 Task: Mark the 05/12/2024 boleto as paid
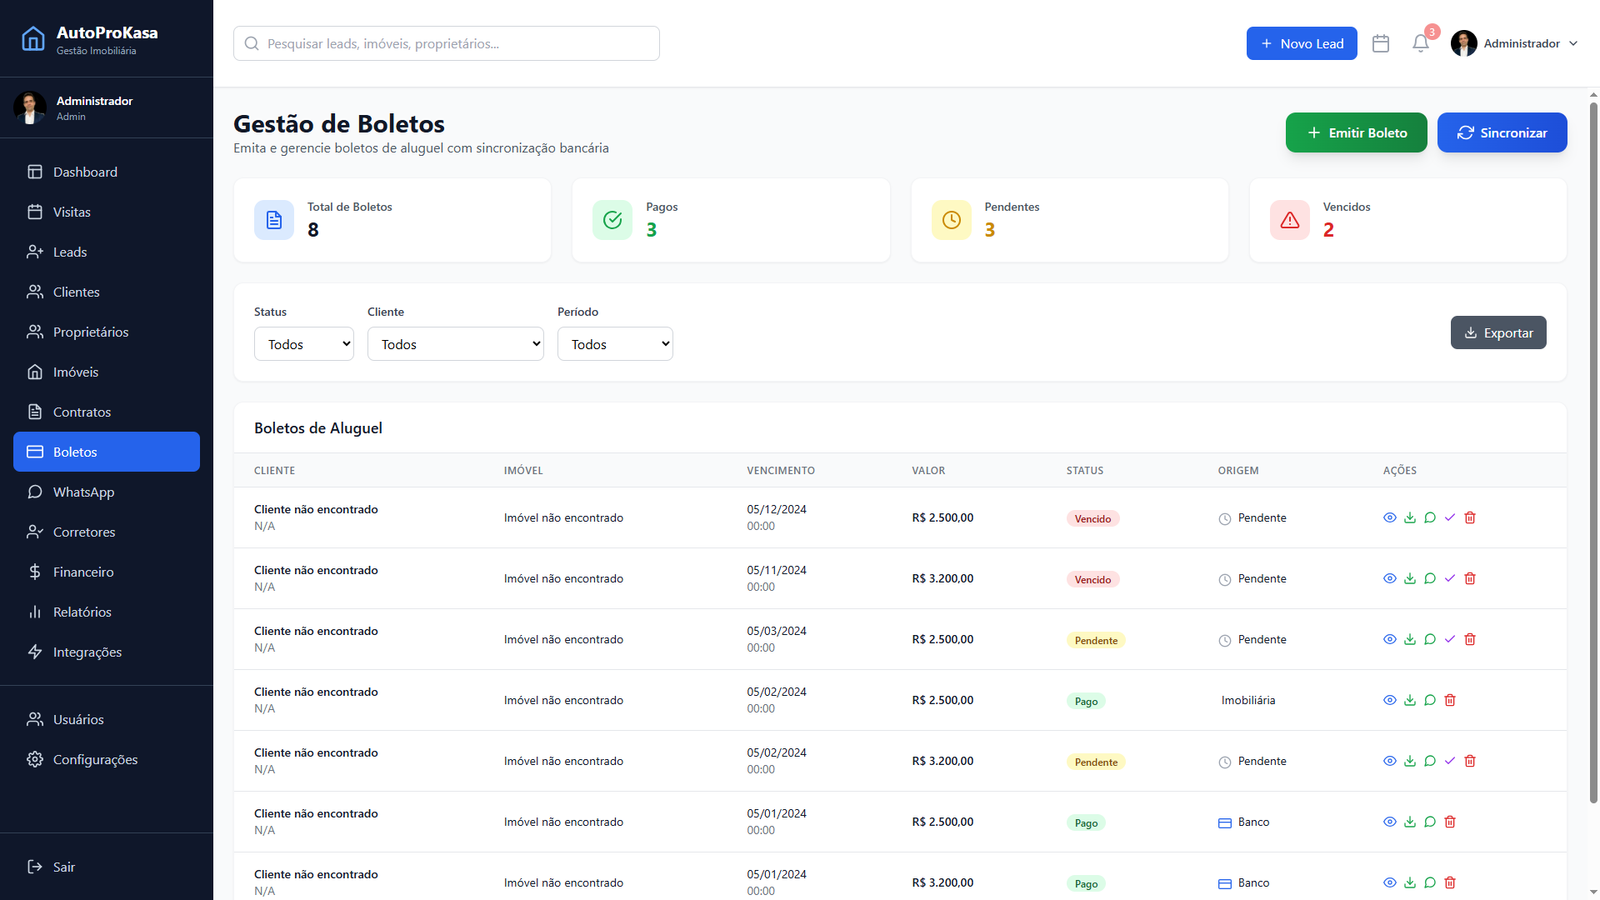point(1450,518)
